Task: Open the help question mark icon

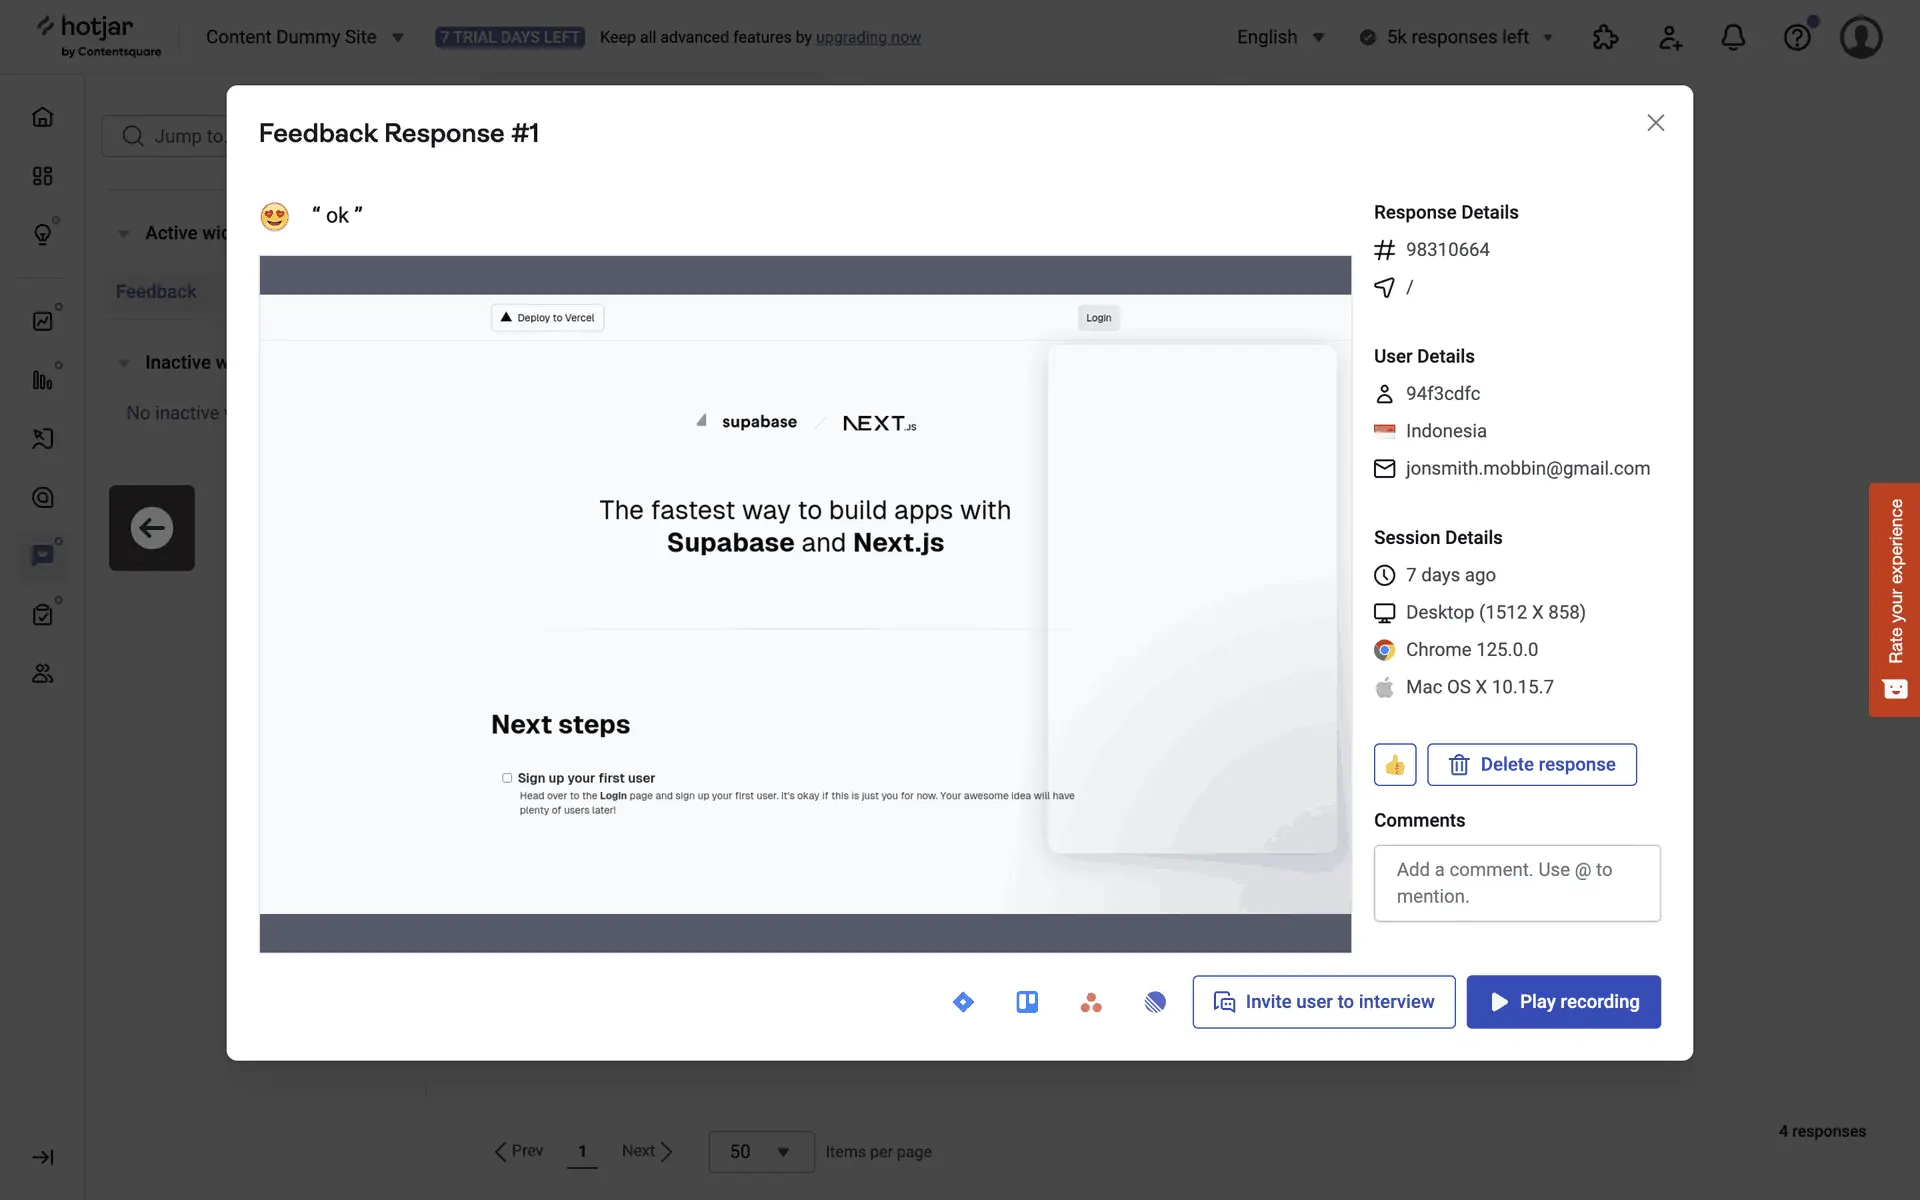Action: [1797, 37]
